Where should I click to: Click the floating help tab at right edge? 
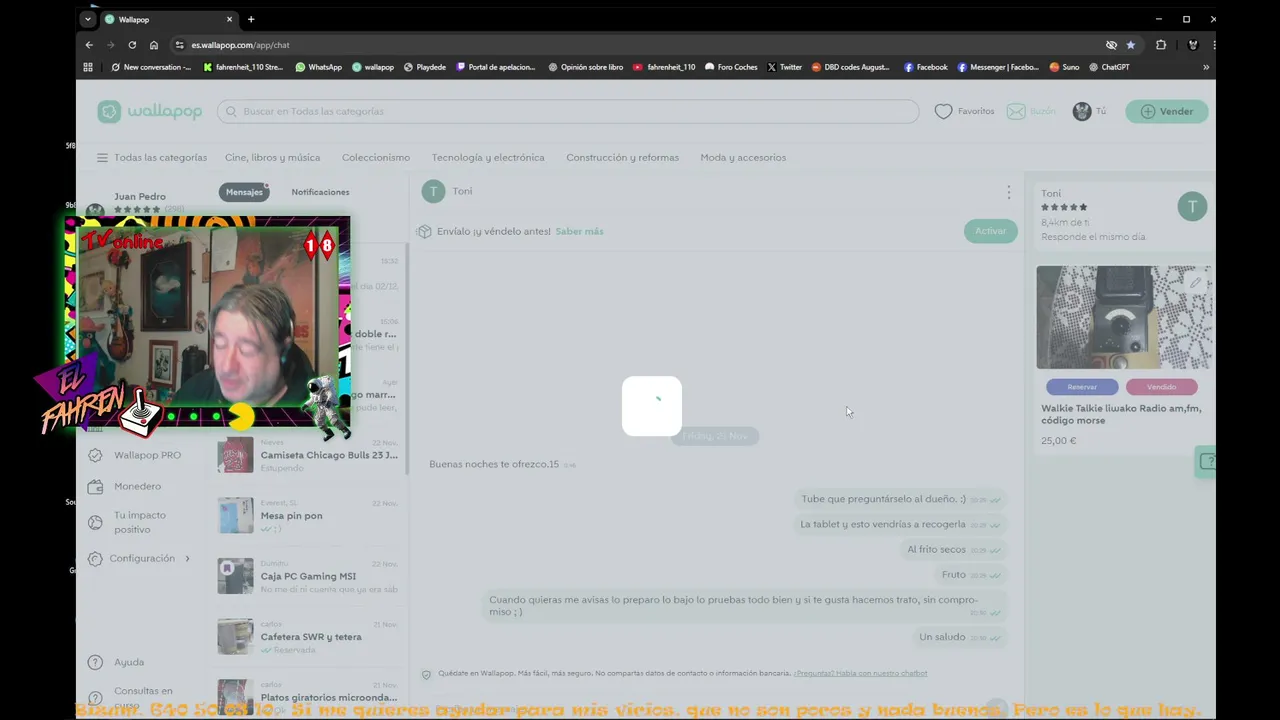[1206, 461]
